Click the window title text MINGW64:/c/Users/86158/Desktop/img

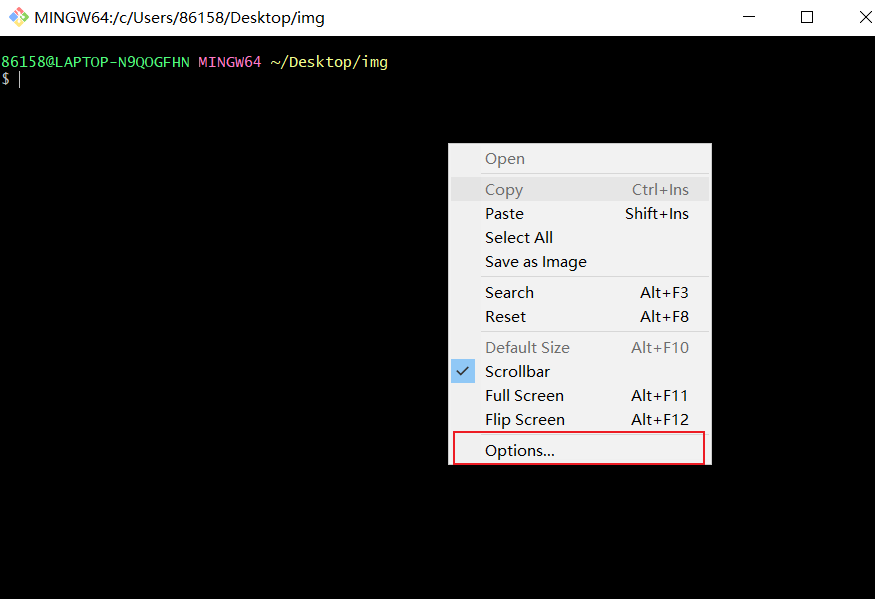(179, 18)
